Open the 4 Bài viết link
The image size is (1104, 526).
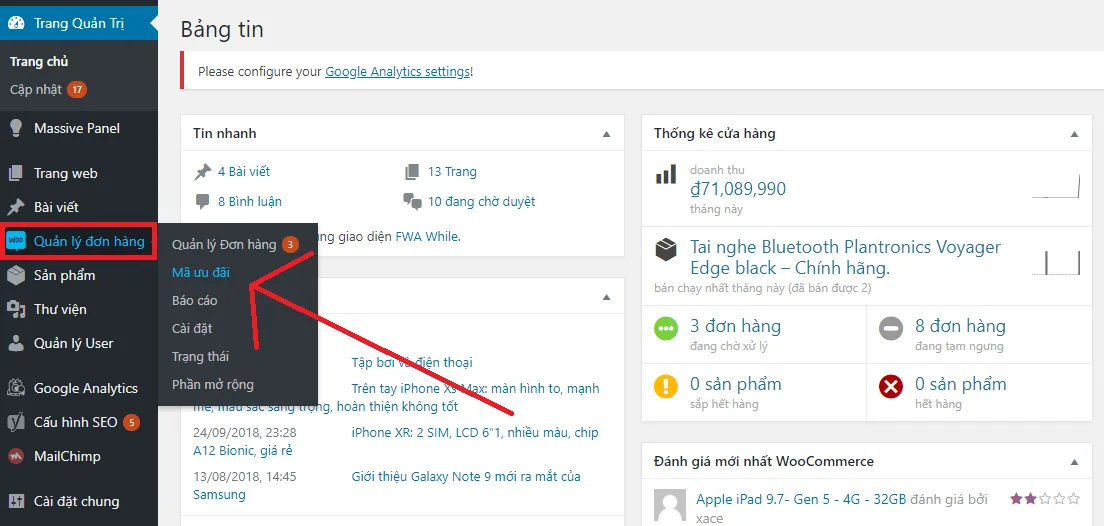(244, 172)
